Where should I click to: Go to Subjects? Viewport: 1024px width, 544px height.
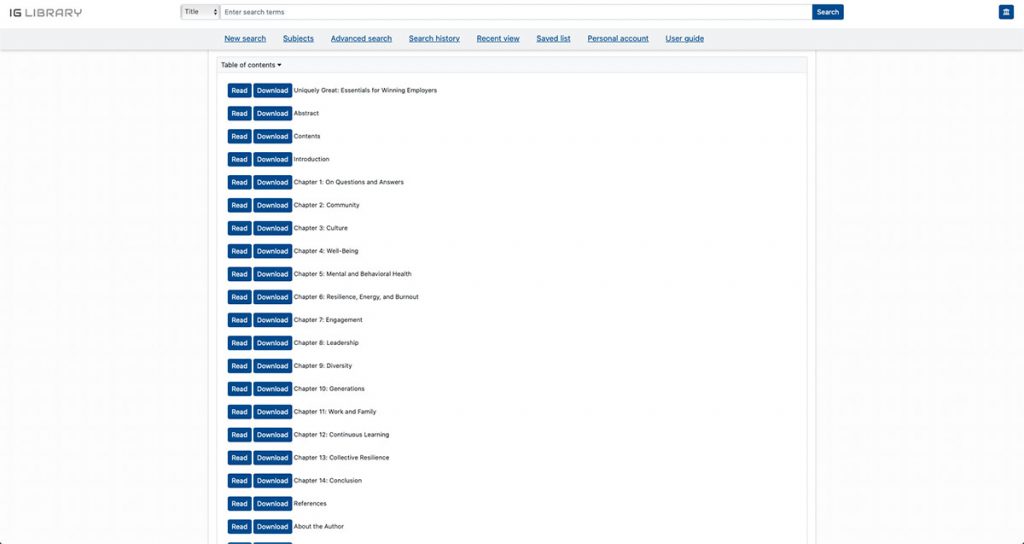point(298,39)
